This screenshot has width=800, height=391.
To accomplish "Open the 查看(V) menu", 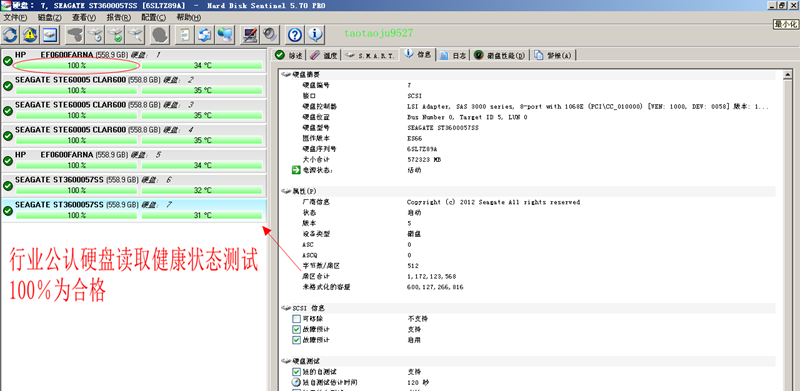I will [x=84, y=17].
